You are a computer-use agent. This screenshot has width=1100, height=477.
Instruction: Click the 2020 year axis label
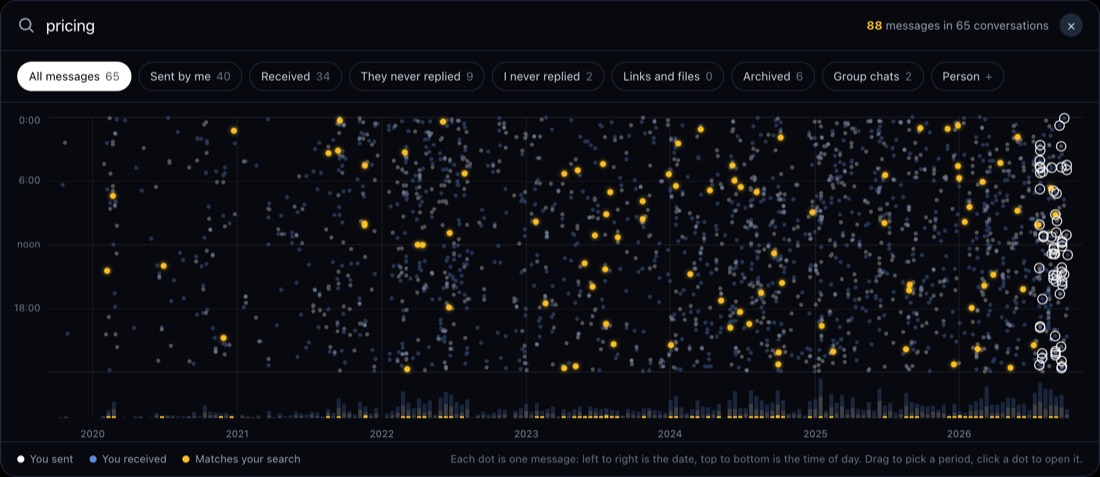pyautogui.click(x=93, y=434)
